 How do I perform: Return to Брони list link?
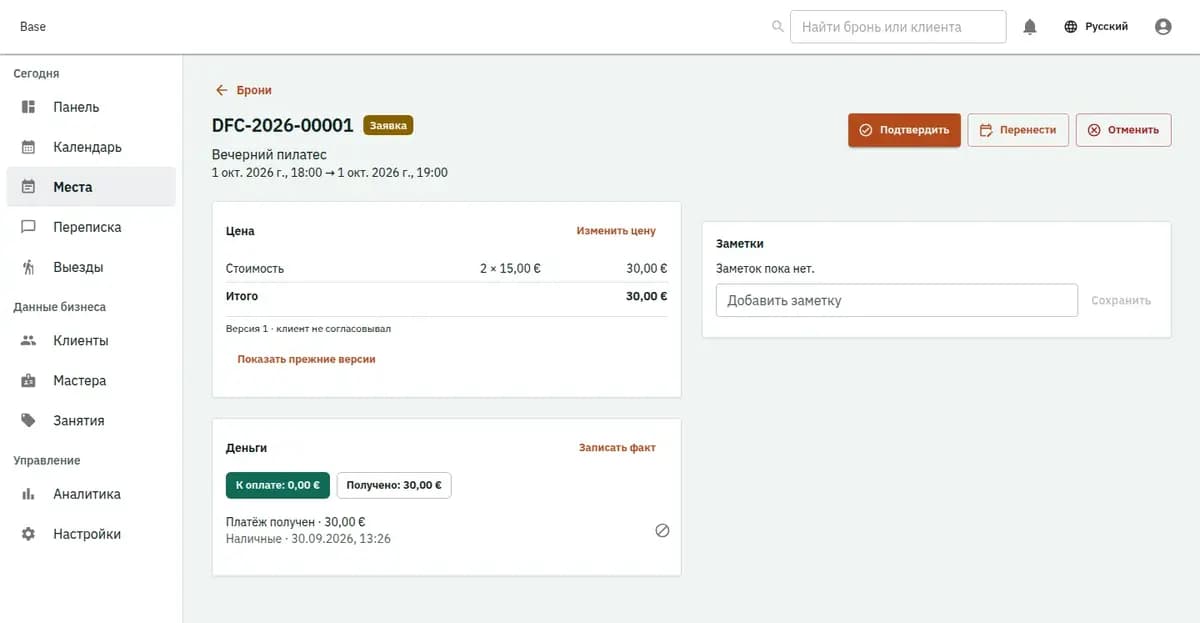[244, 90]
